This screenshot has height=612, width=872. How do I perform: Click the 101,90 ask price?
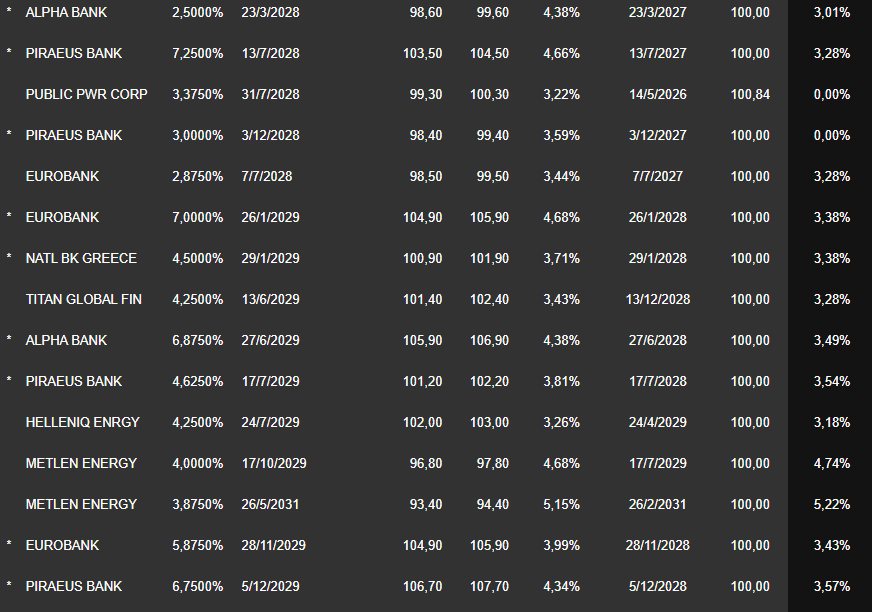click(x=489, y=258)
